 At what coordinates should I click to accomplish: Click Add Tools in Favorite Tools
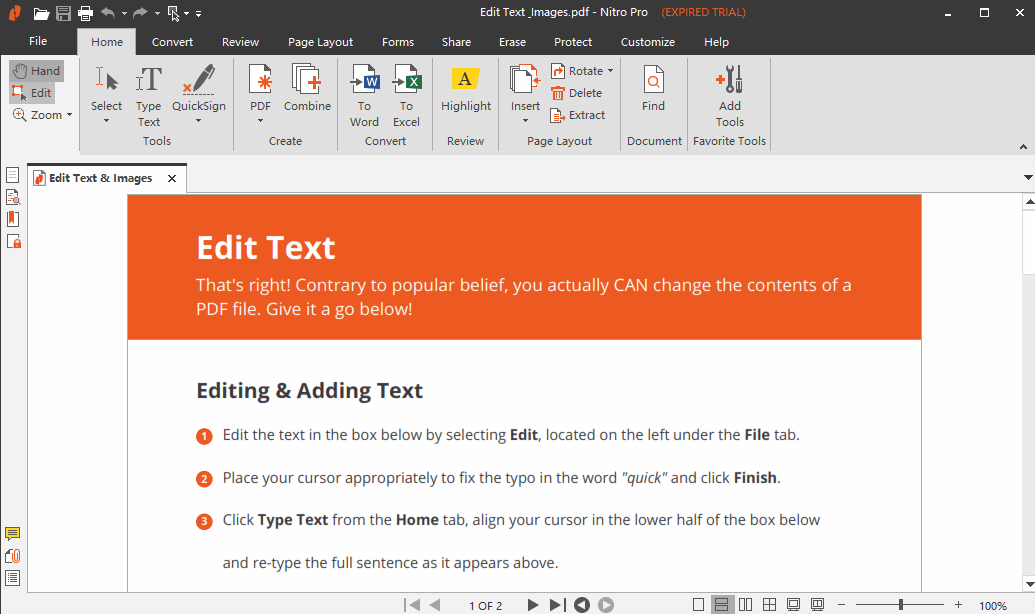click(730, 95)
